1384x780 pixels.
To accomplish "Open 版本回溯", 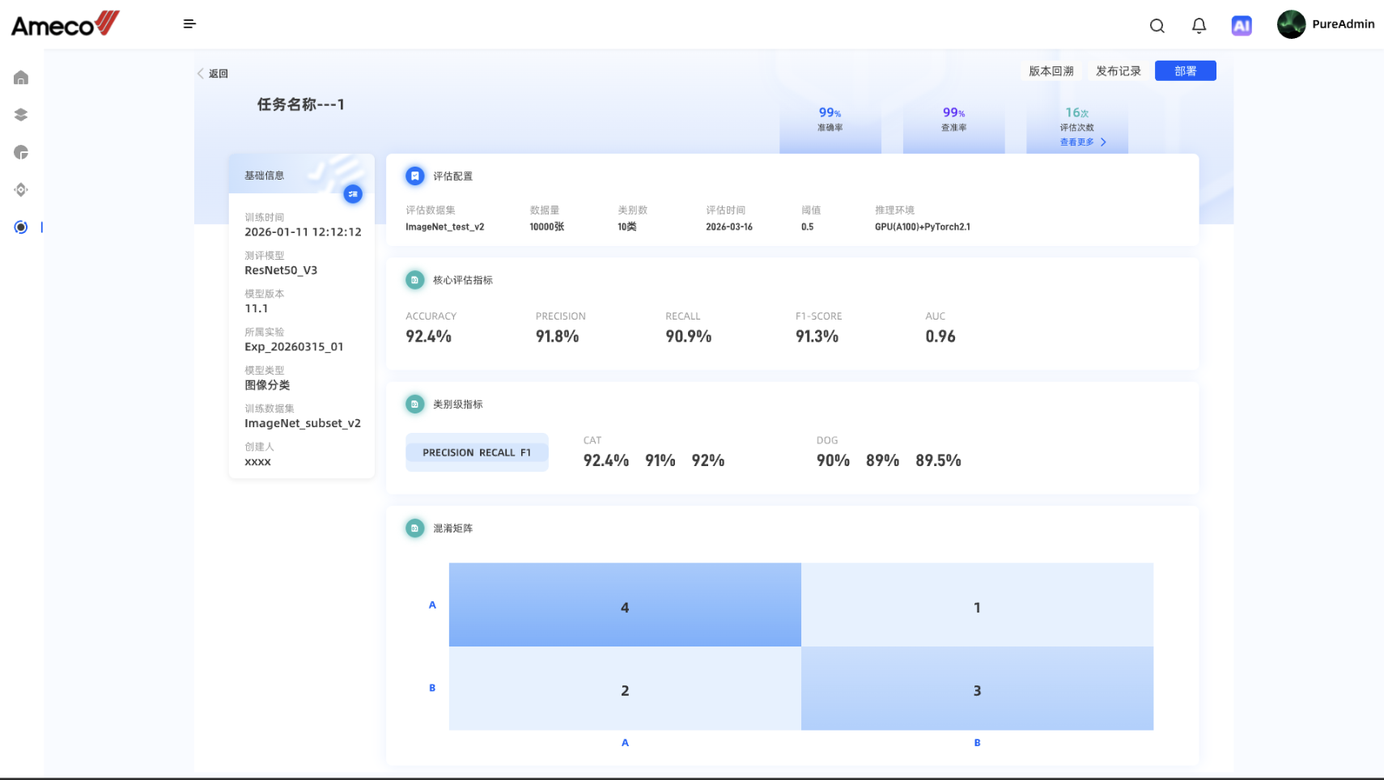I will pyautogui.click(x=1051, y=71).
